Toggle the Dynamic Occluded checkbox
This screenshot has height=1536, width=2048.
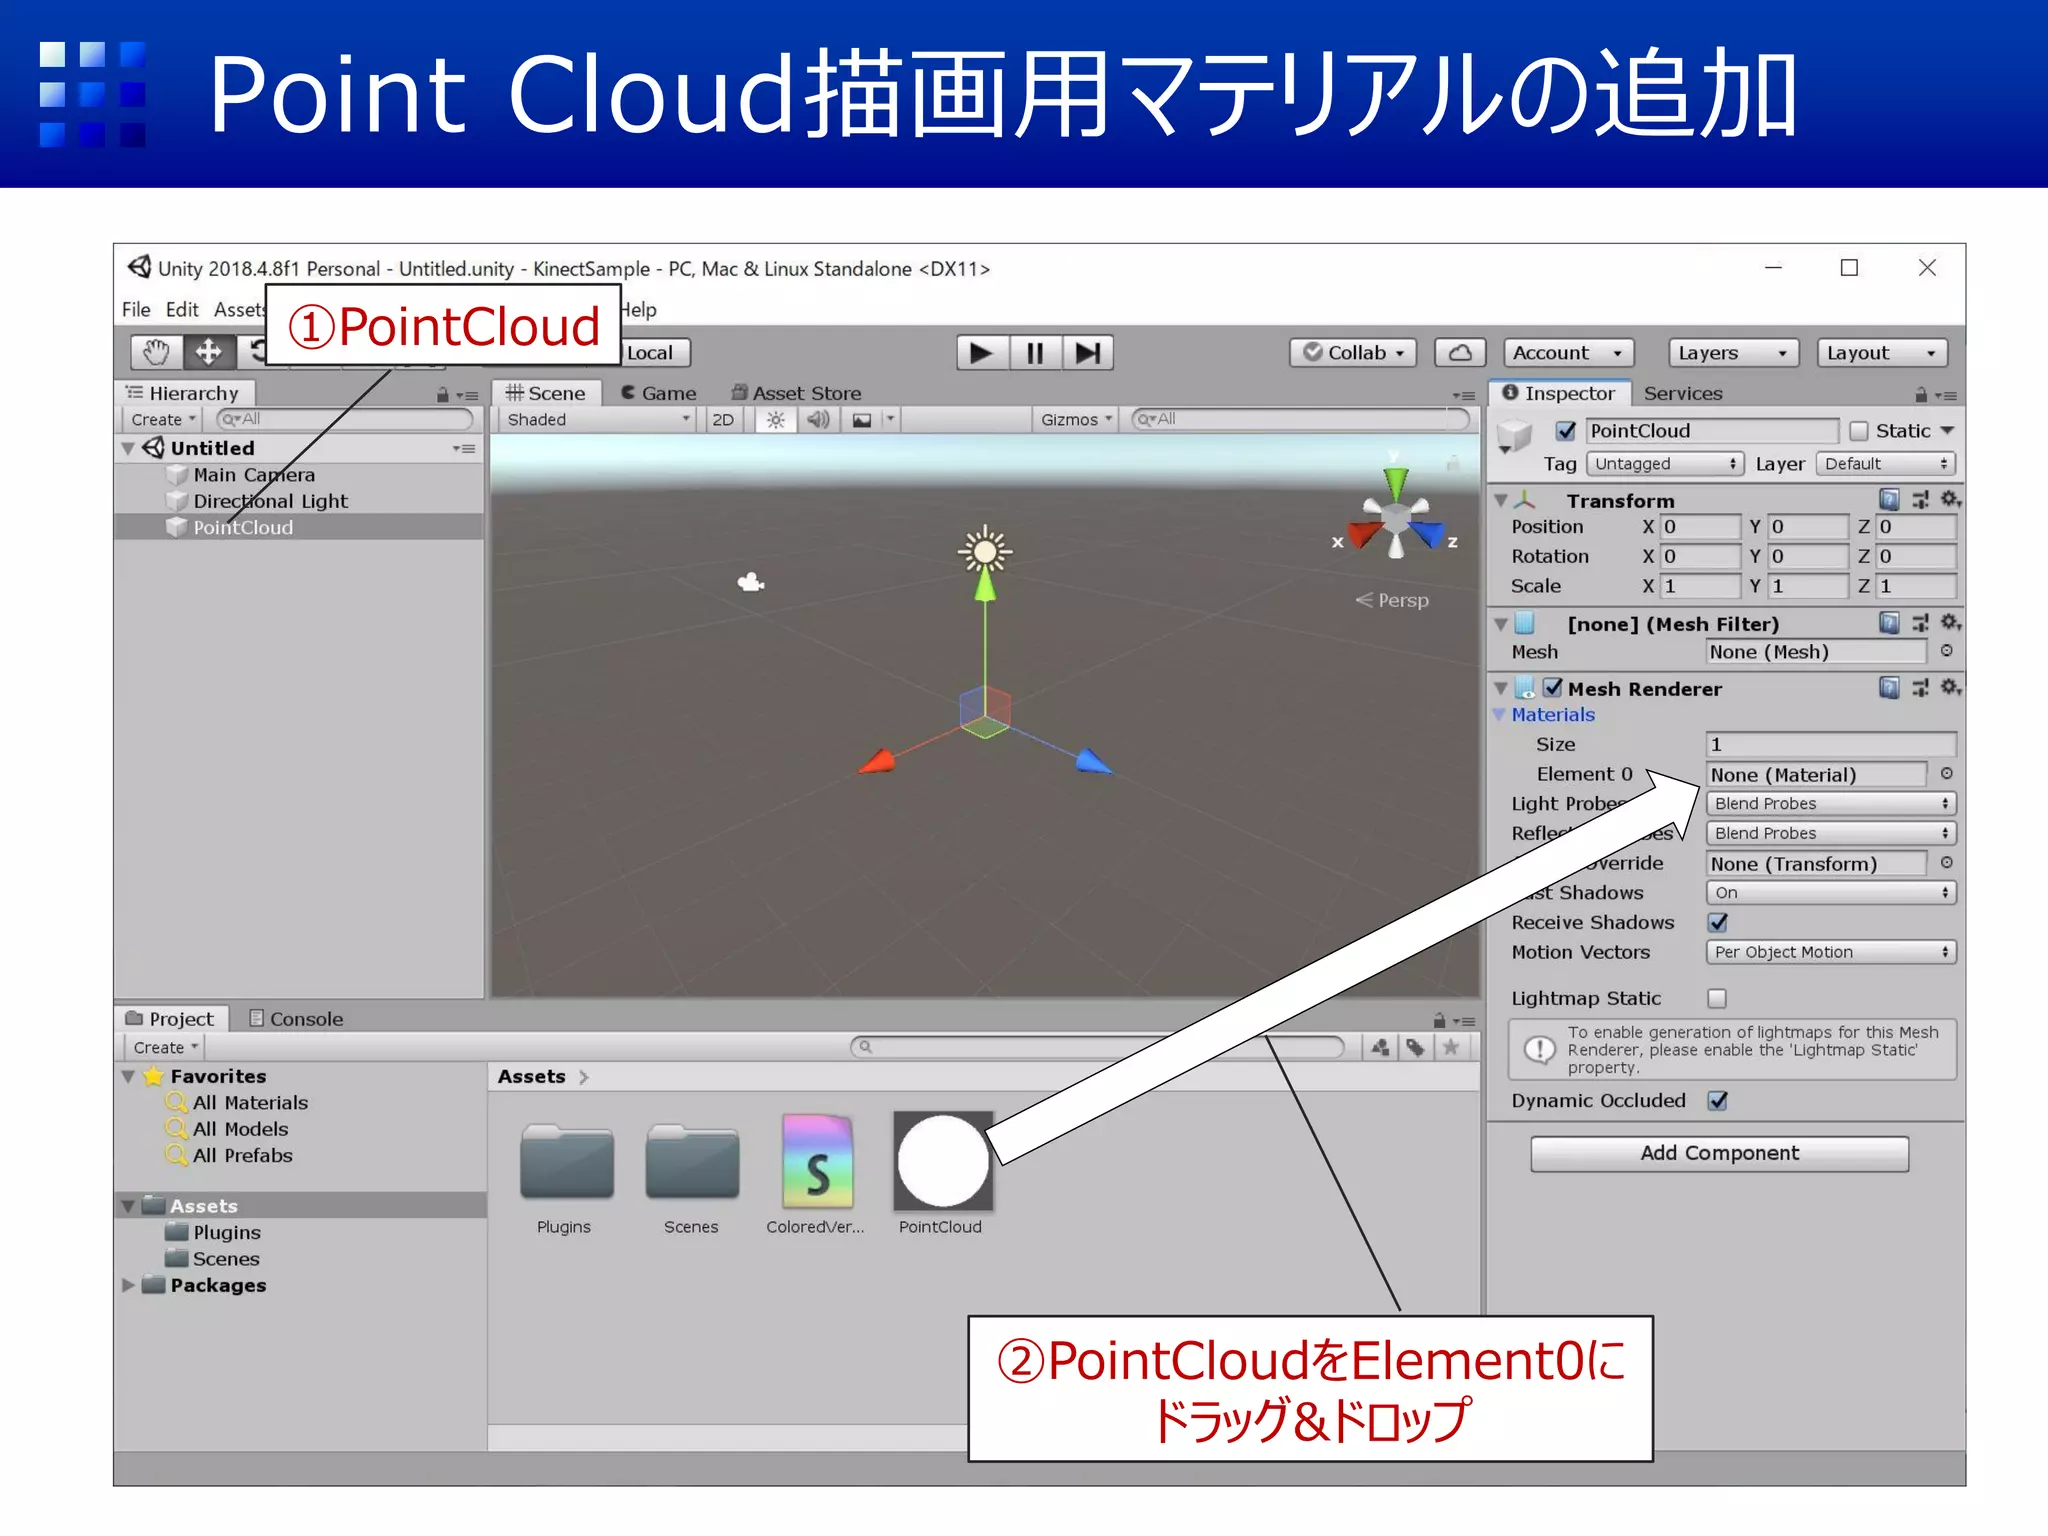(1718, 1101)
